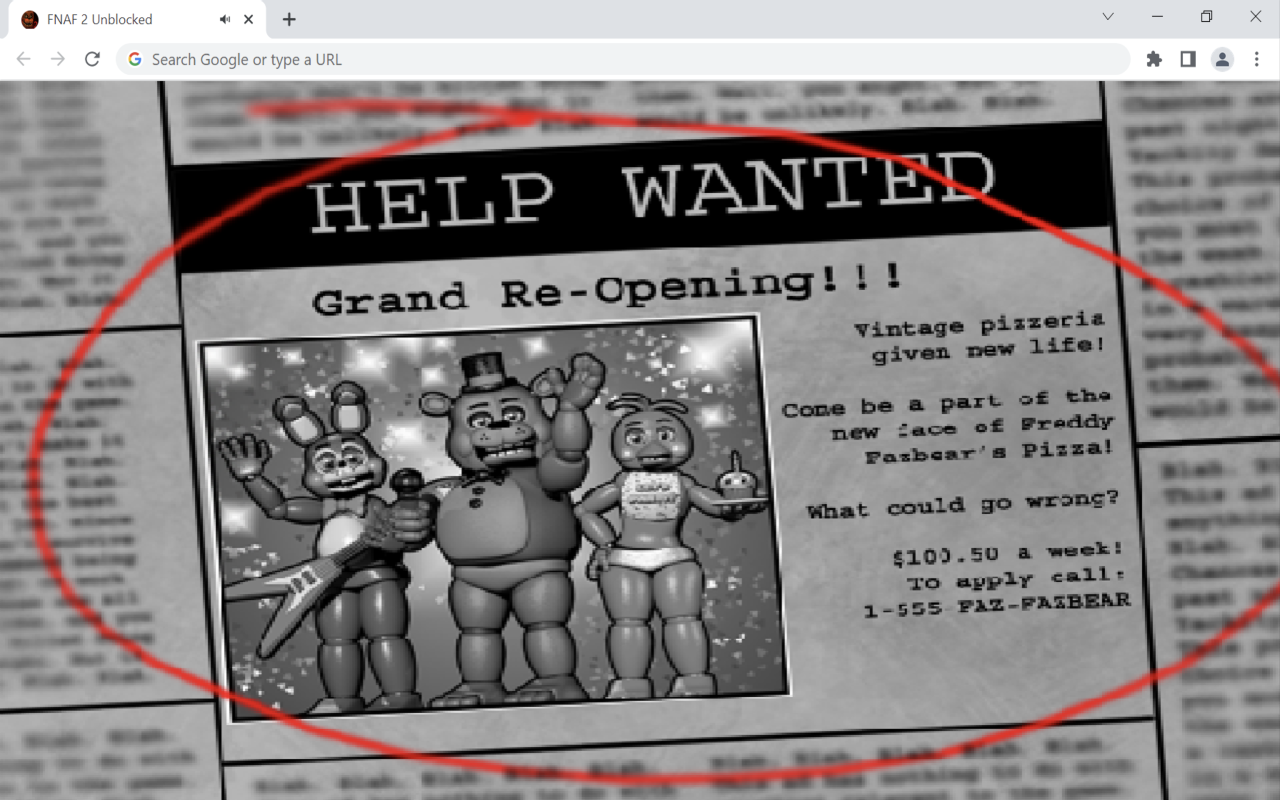The height and width of the screenshot is (800, 1280).
Task: Toggle the browser side panel
Action: (1188, 59)
